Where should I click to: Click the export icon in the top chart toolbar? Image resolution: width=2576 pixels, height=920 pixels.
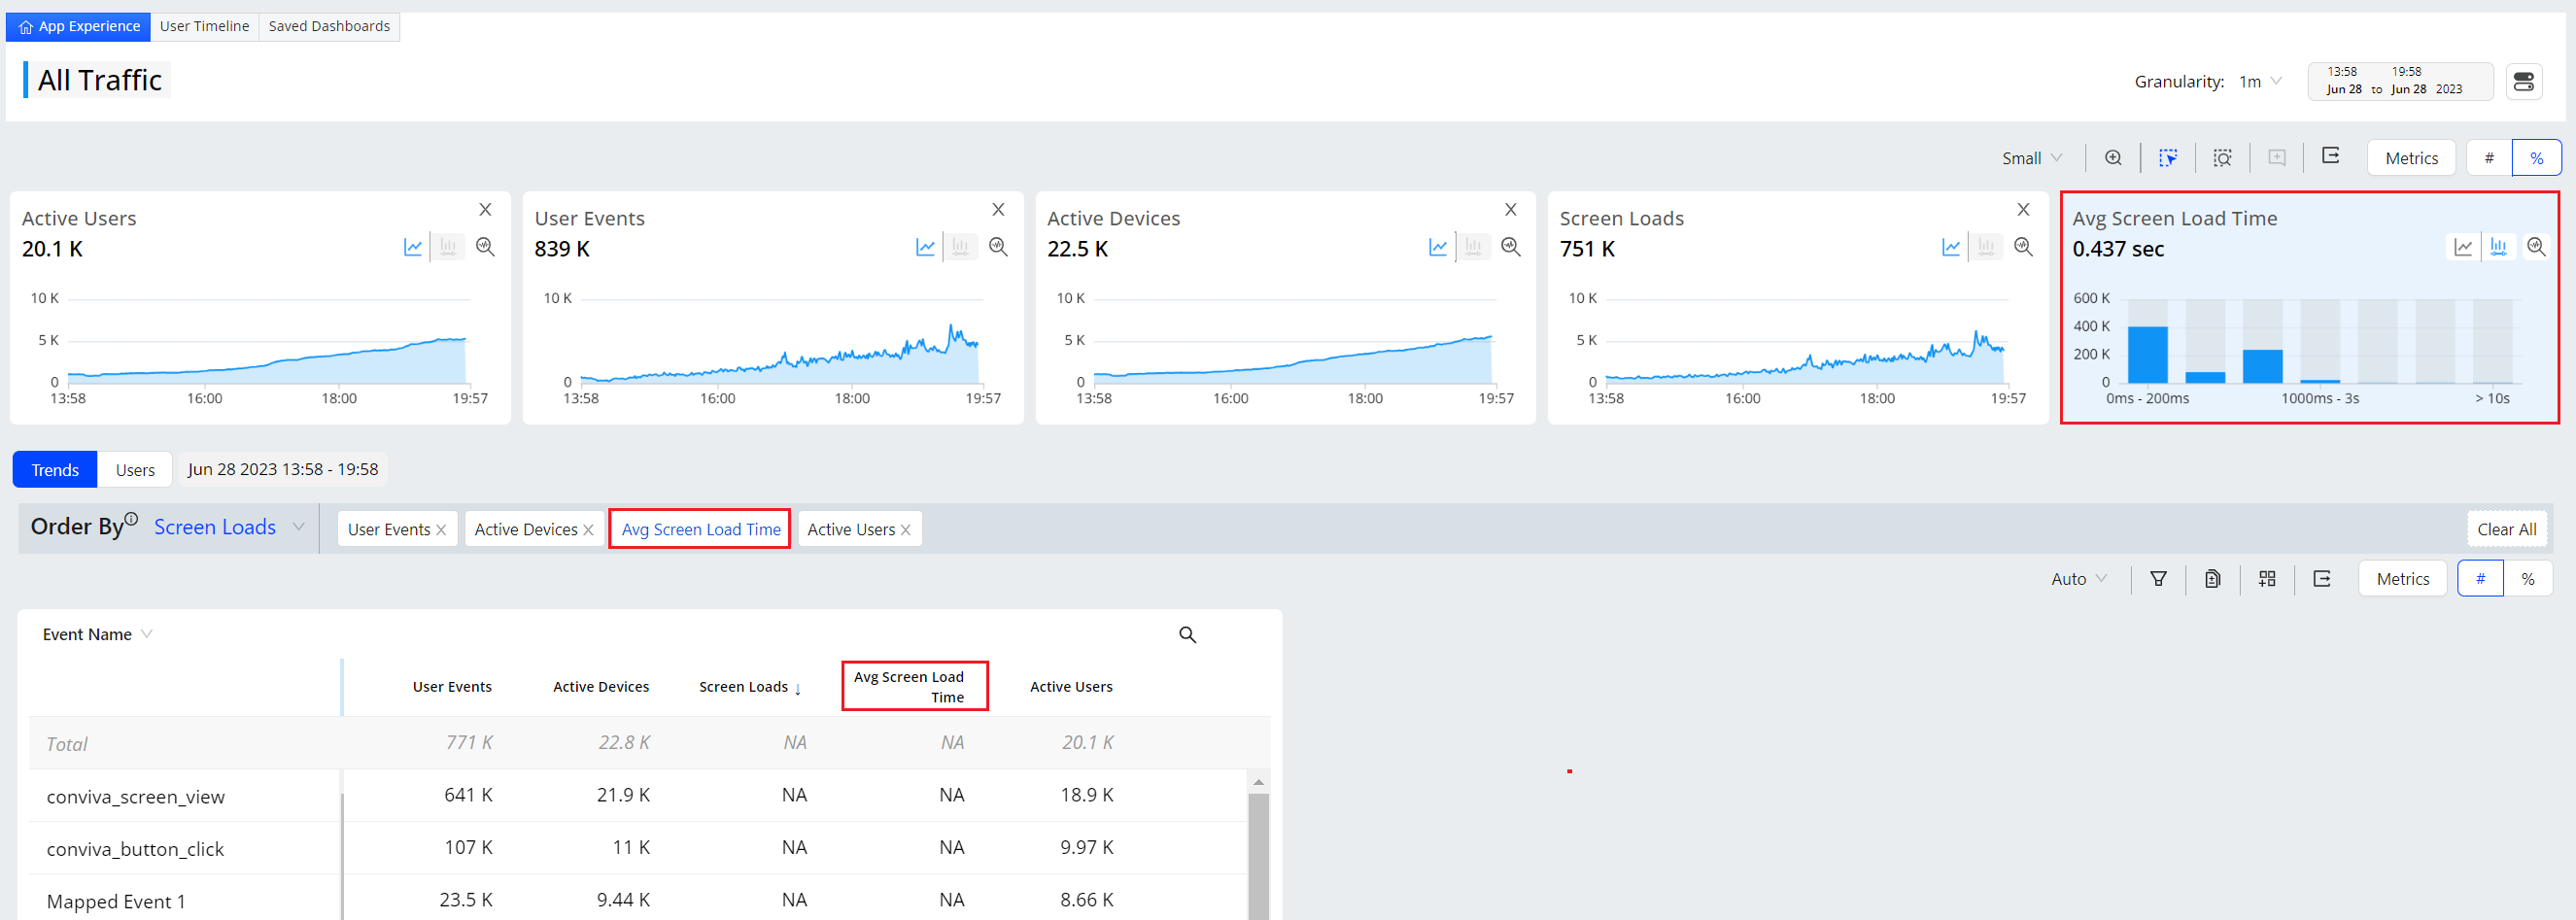point(2330,156)
